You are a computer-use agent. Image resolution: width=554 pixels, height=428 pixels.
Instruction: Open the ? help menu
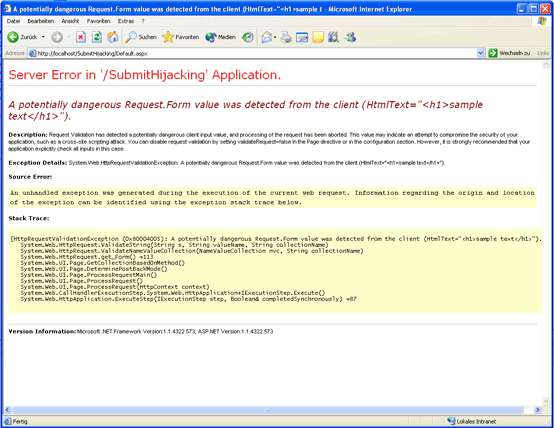pos(143,21)
